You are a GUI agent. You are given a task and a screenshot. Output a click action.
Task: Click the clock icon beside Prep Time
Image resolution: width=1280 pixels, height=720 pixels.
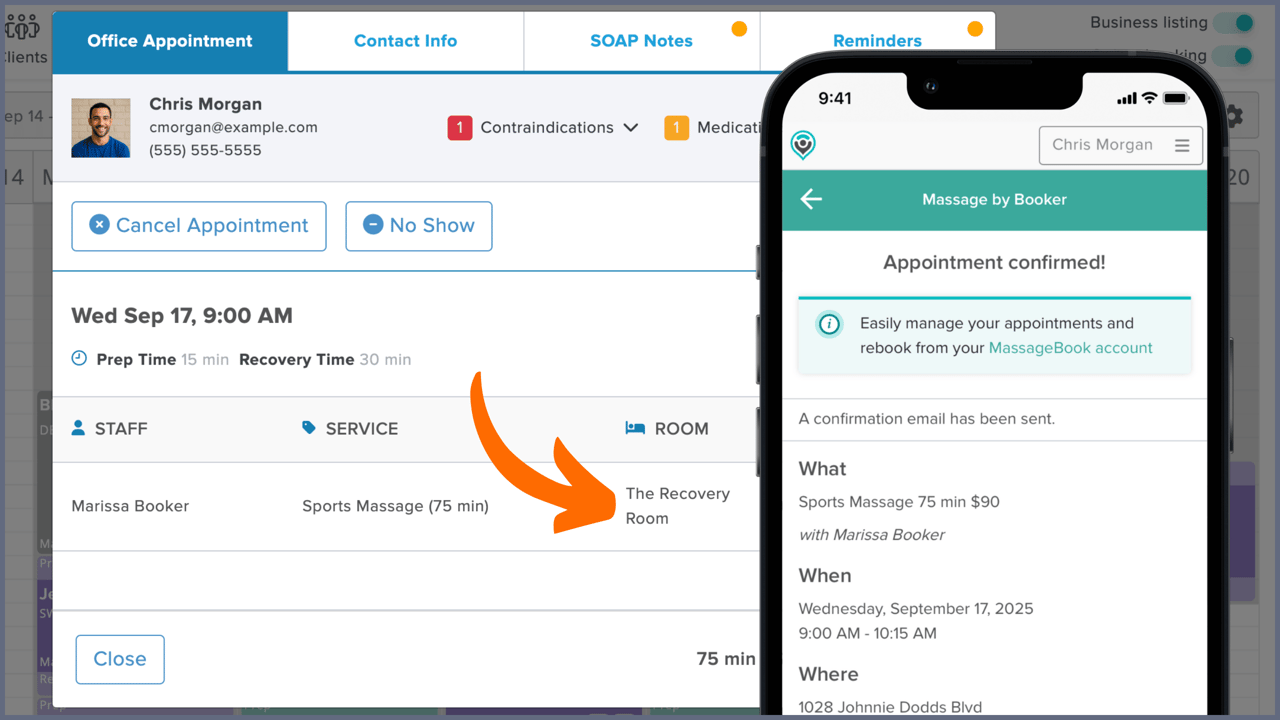[78, 357]
